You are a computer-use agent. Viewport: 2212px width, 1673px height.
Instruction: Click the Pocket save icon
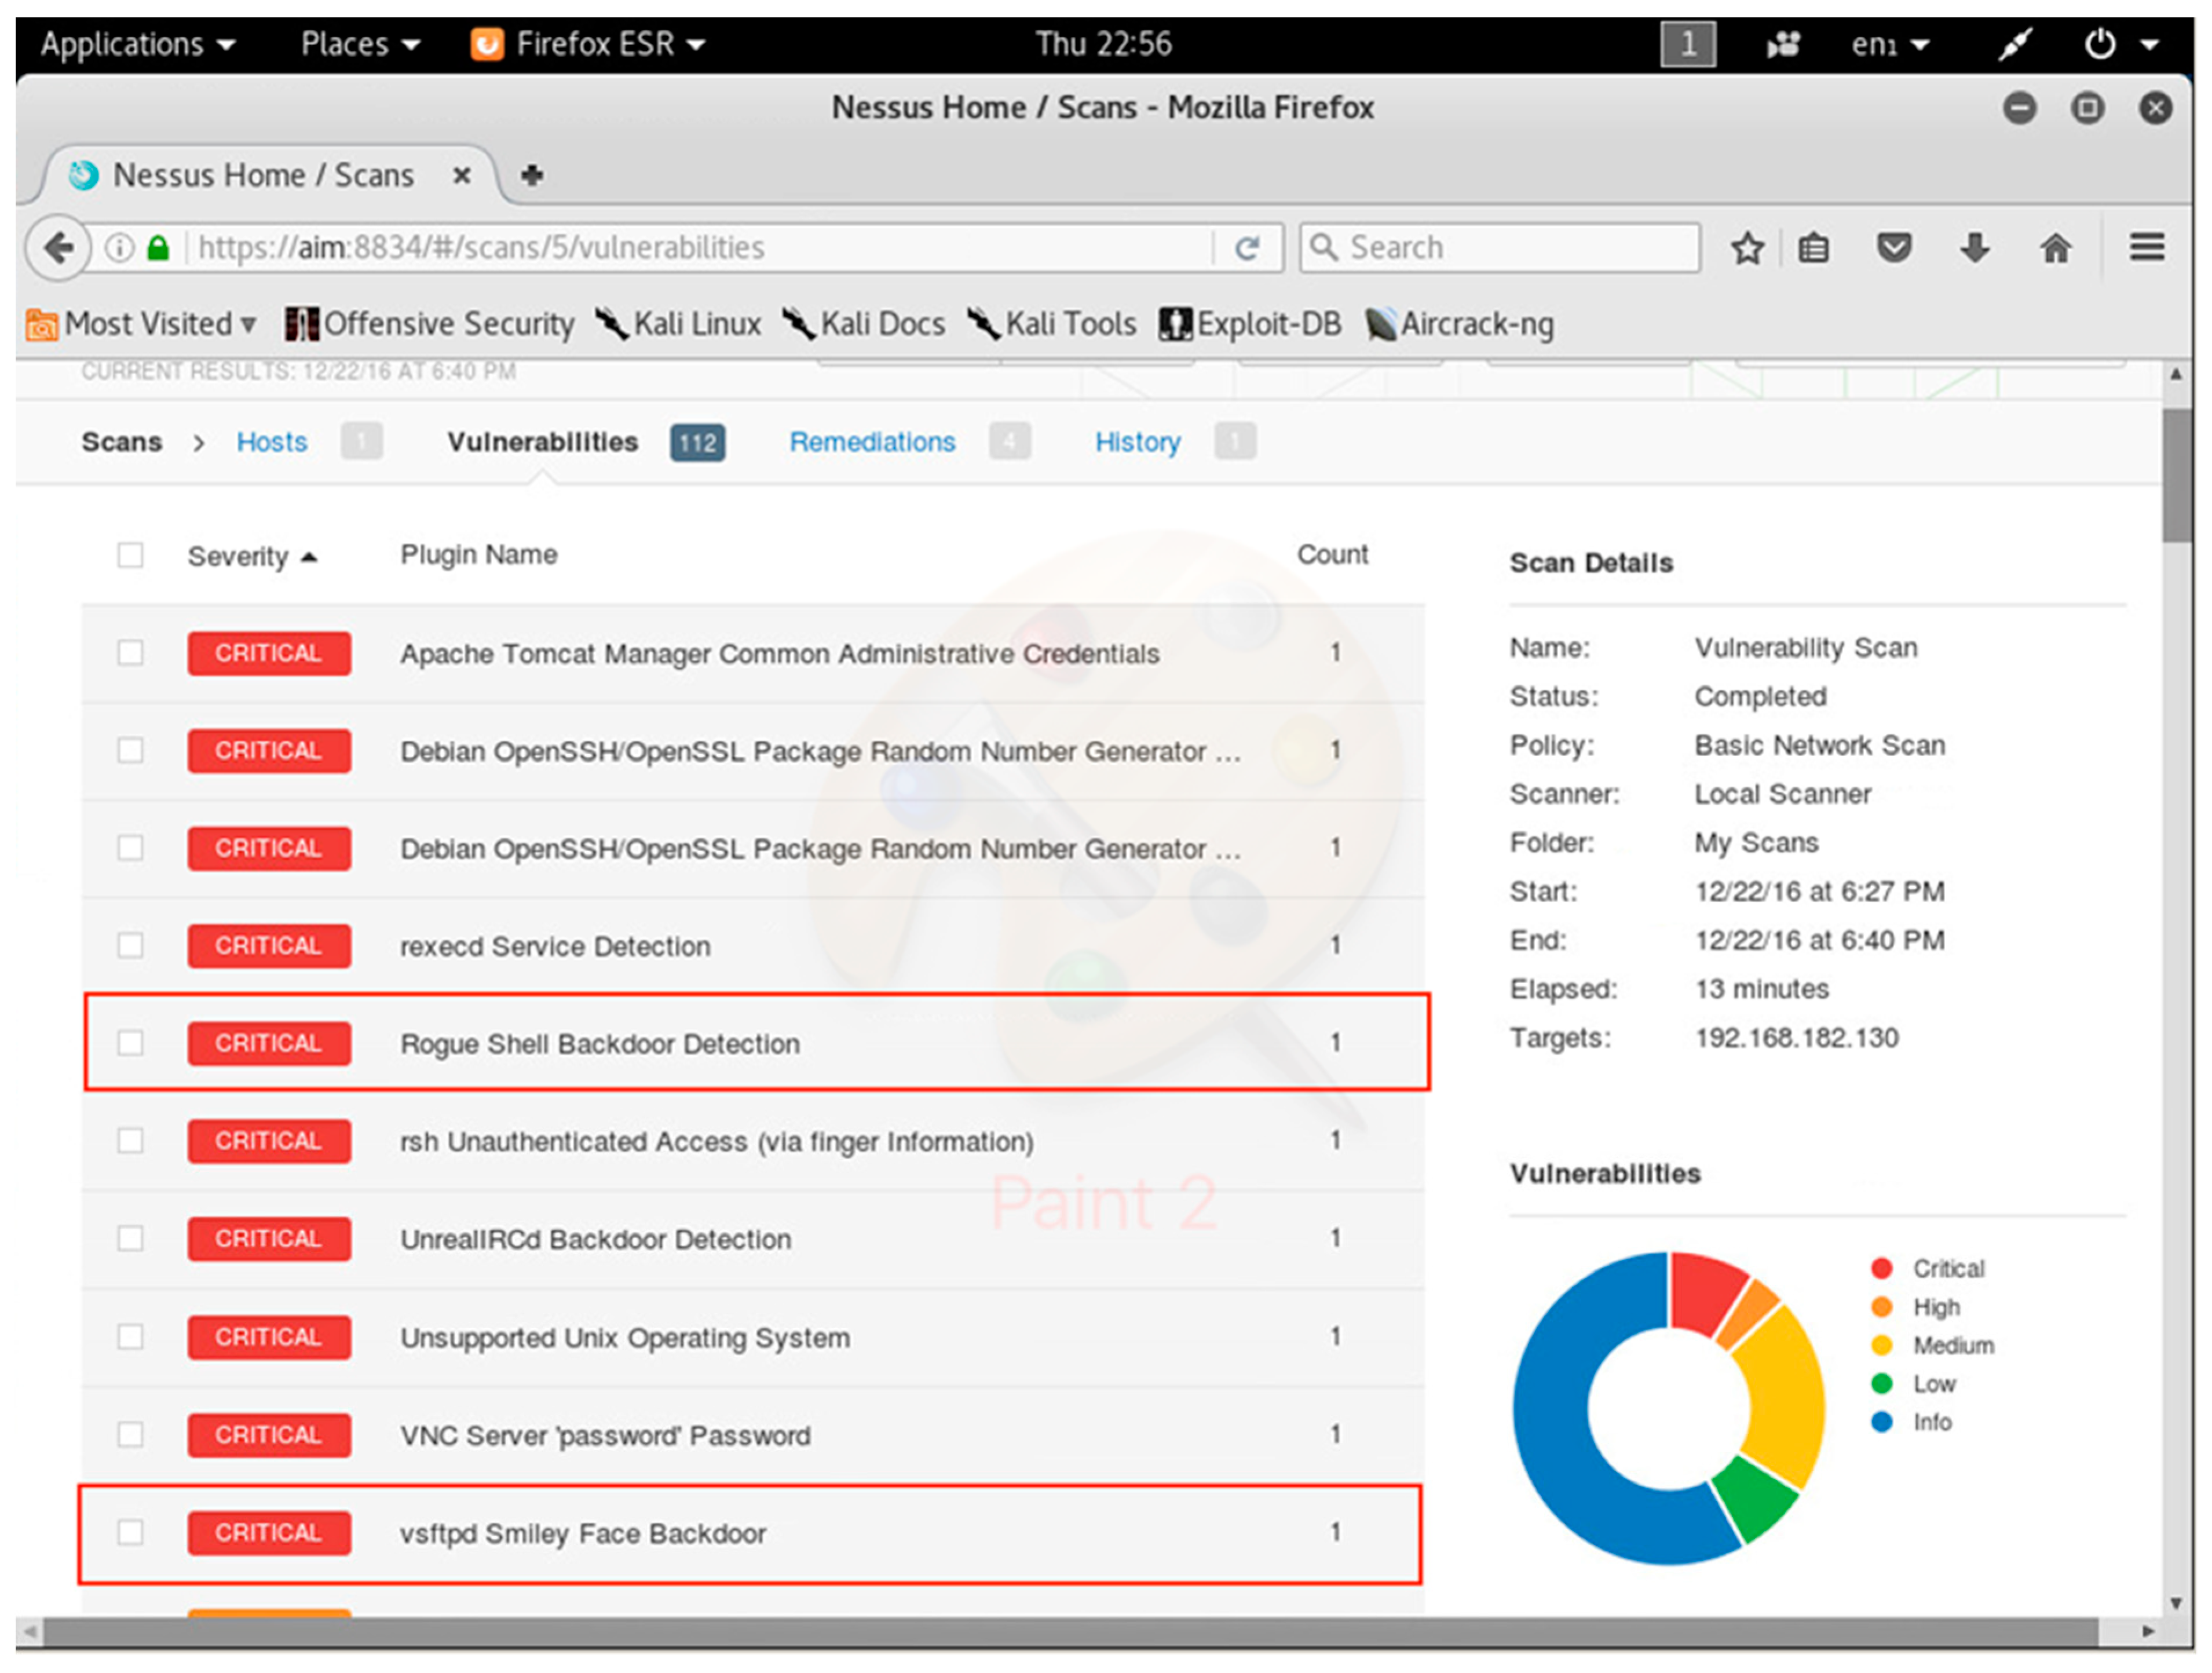1893,248
